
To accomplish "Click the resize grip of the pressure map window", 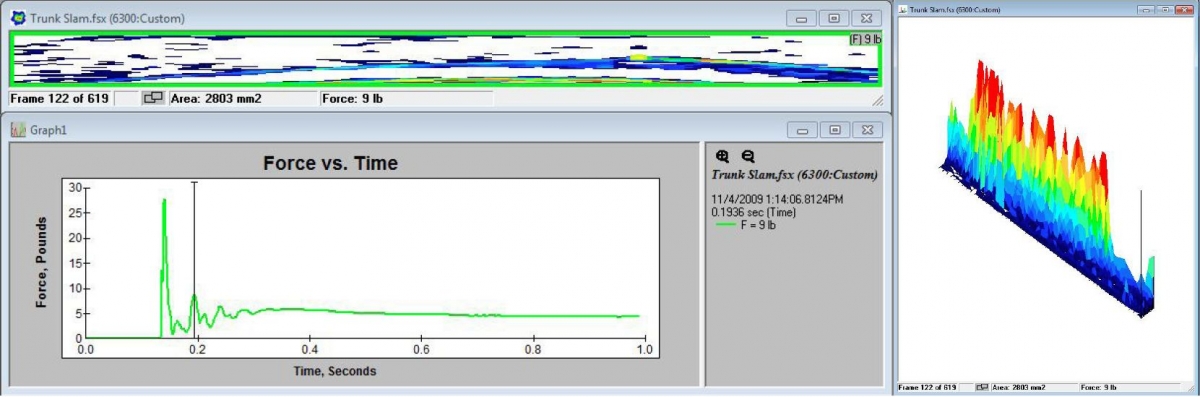I will coord(877,101).
